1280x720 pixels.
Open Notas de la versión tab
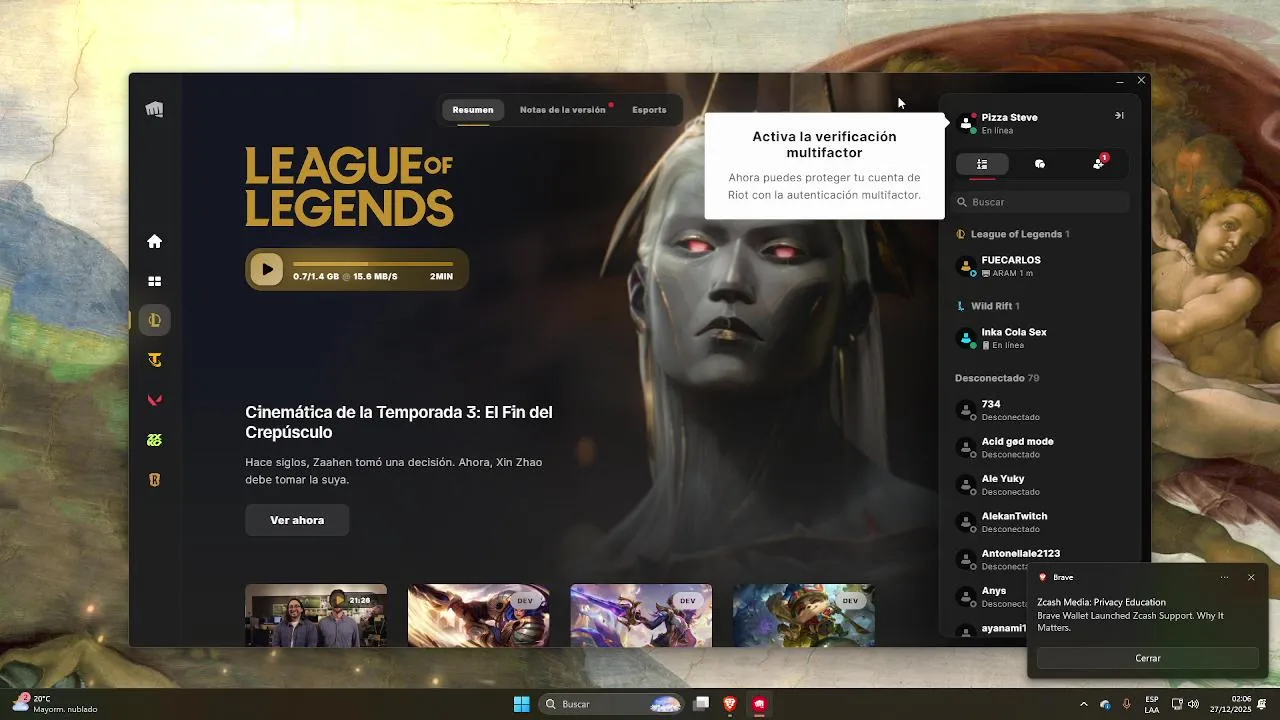coord(563,110)
